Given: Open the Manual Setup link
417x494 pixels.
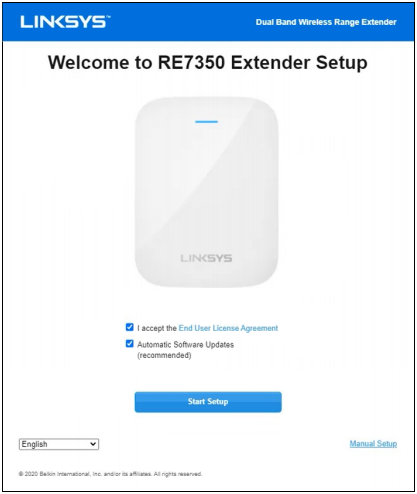Looking at the screenshot, I should [373, 444].
